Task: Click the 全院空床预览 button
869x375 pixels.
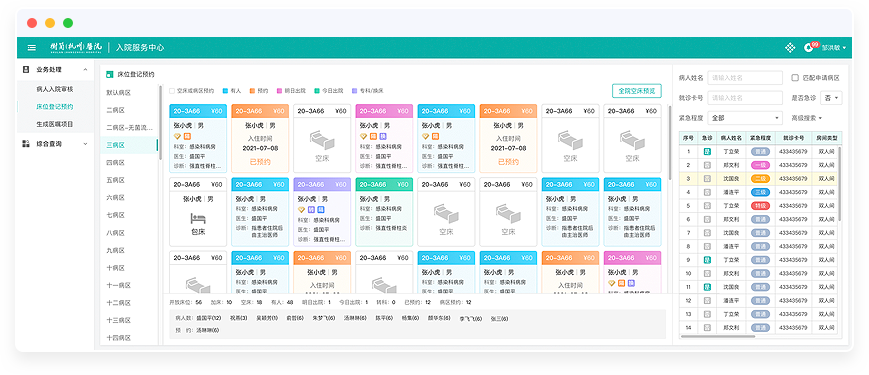Action: pos(637,91)
